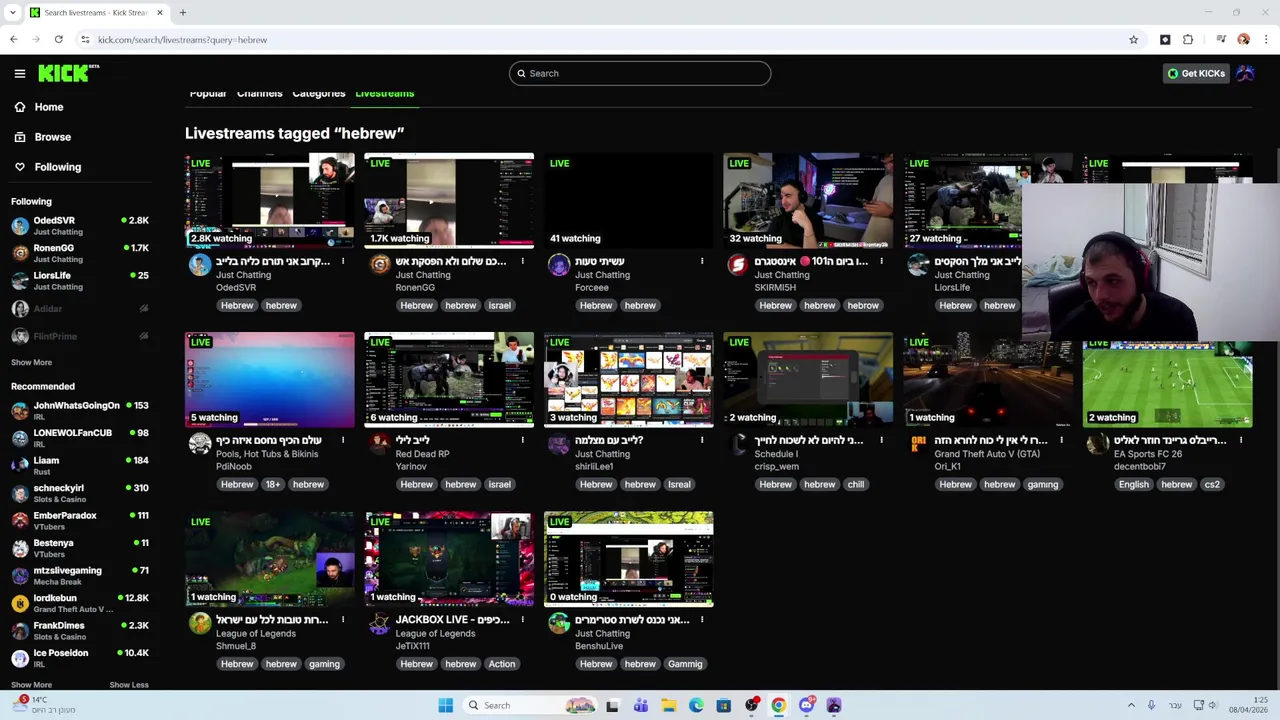Open LiorsLife channel in Following list

tap(80, 280)
